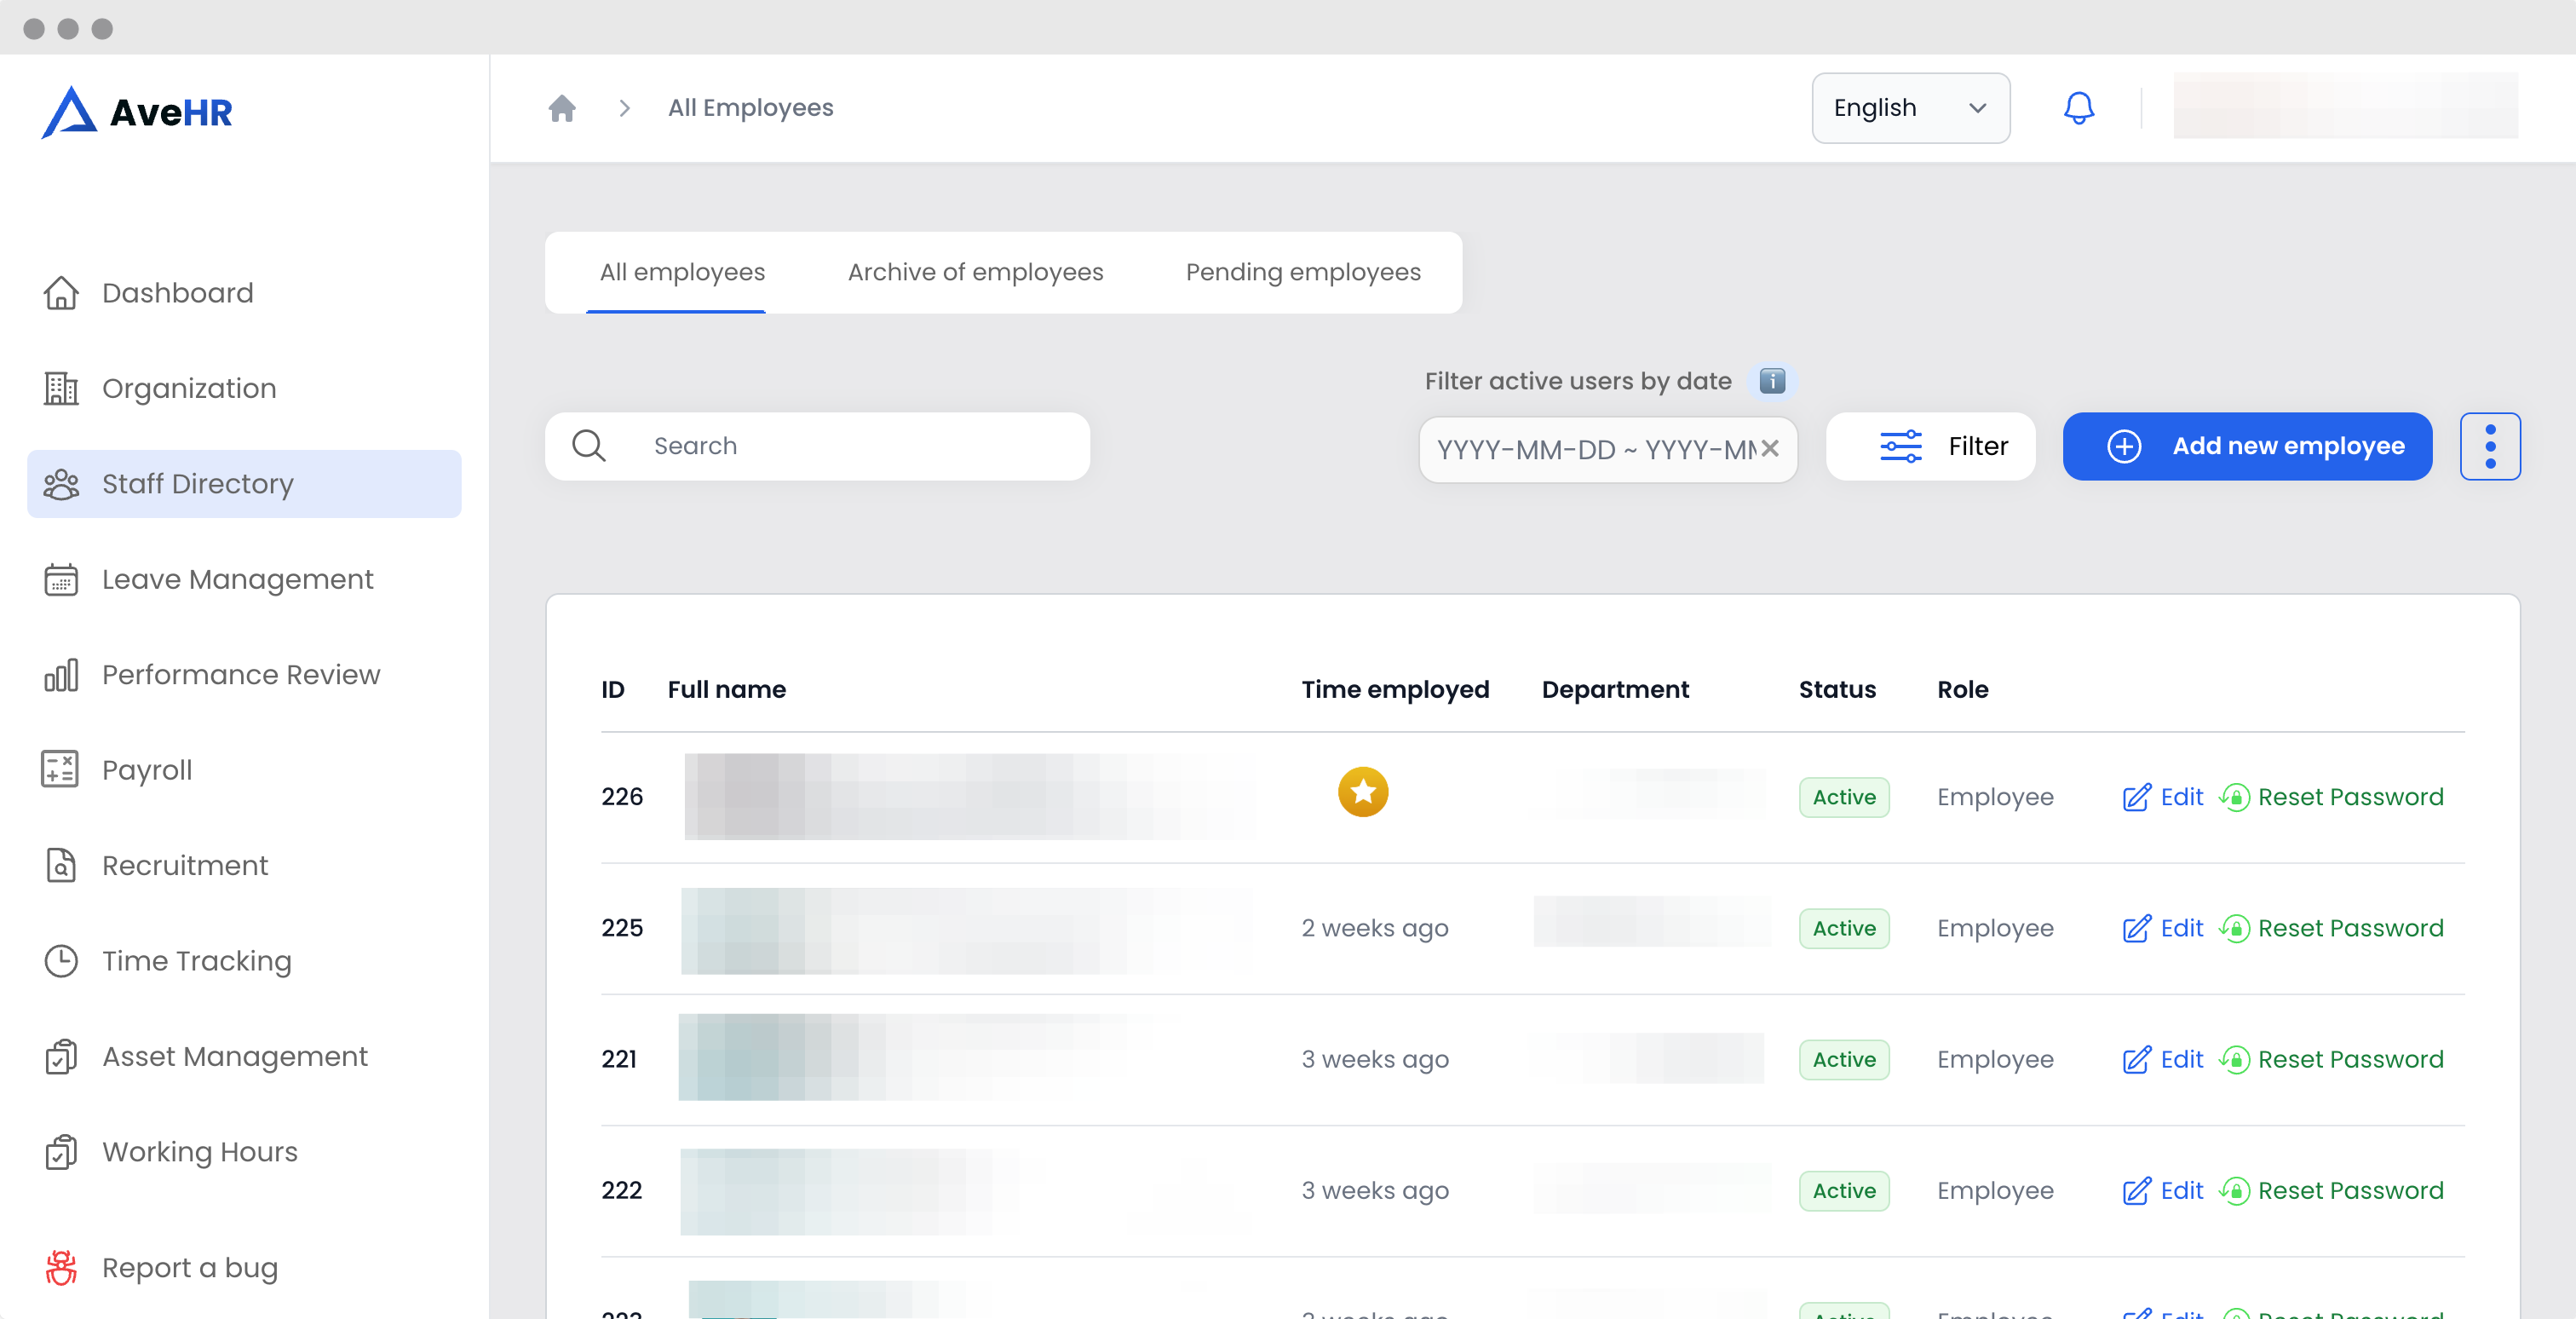Edit employee with ID 221
2576x1319 pixels.
point(2162,1059)
